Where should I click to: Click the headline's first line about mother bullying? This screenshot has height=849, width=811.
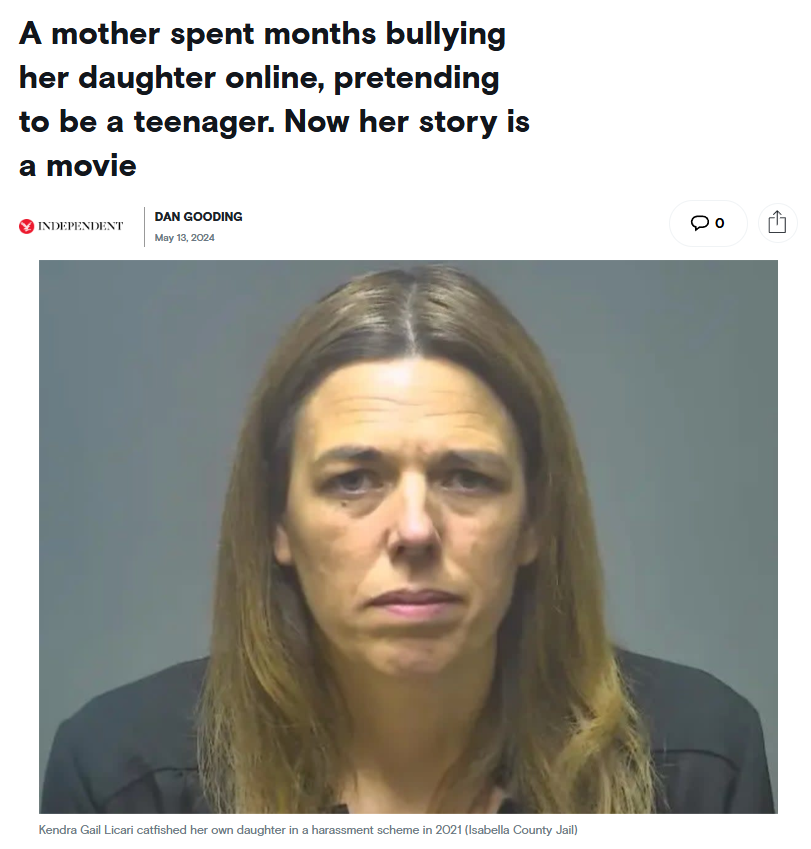262,36
